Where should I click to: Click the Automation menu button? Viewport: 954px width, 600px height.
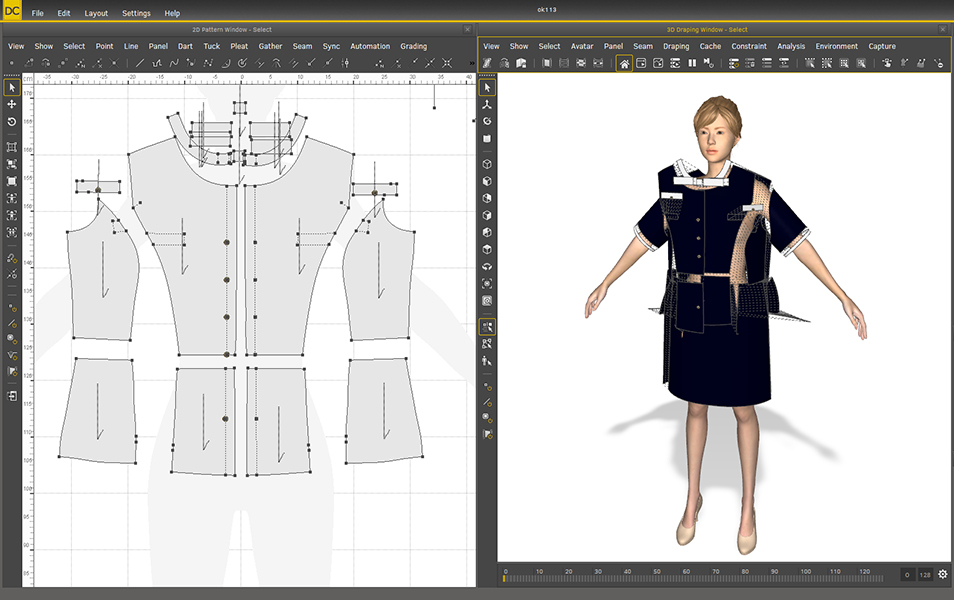click(370, 46)
